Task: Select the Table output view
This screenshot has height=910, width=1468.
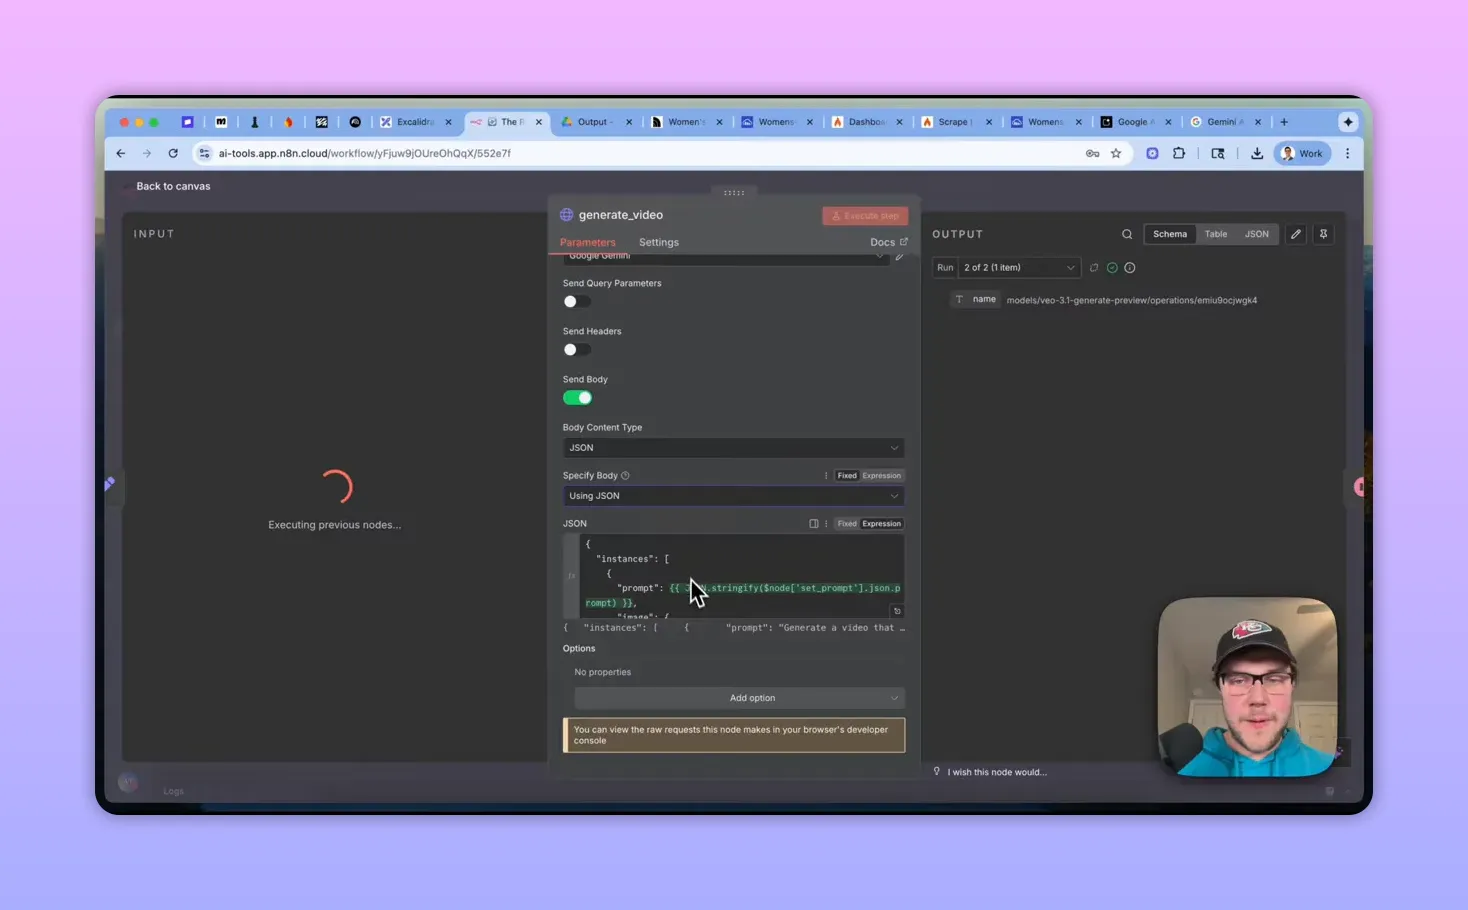Action: tap(1216, 234)
